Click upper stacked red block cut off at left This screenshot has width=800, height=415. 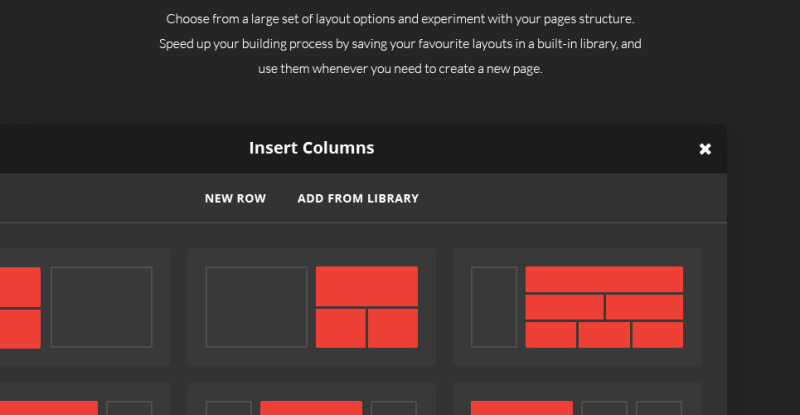point(20,287)
